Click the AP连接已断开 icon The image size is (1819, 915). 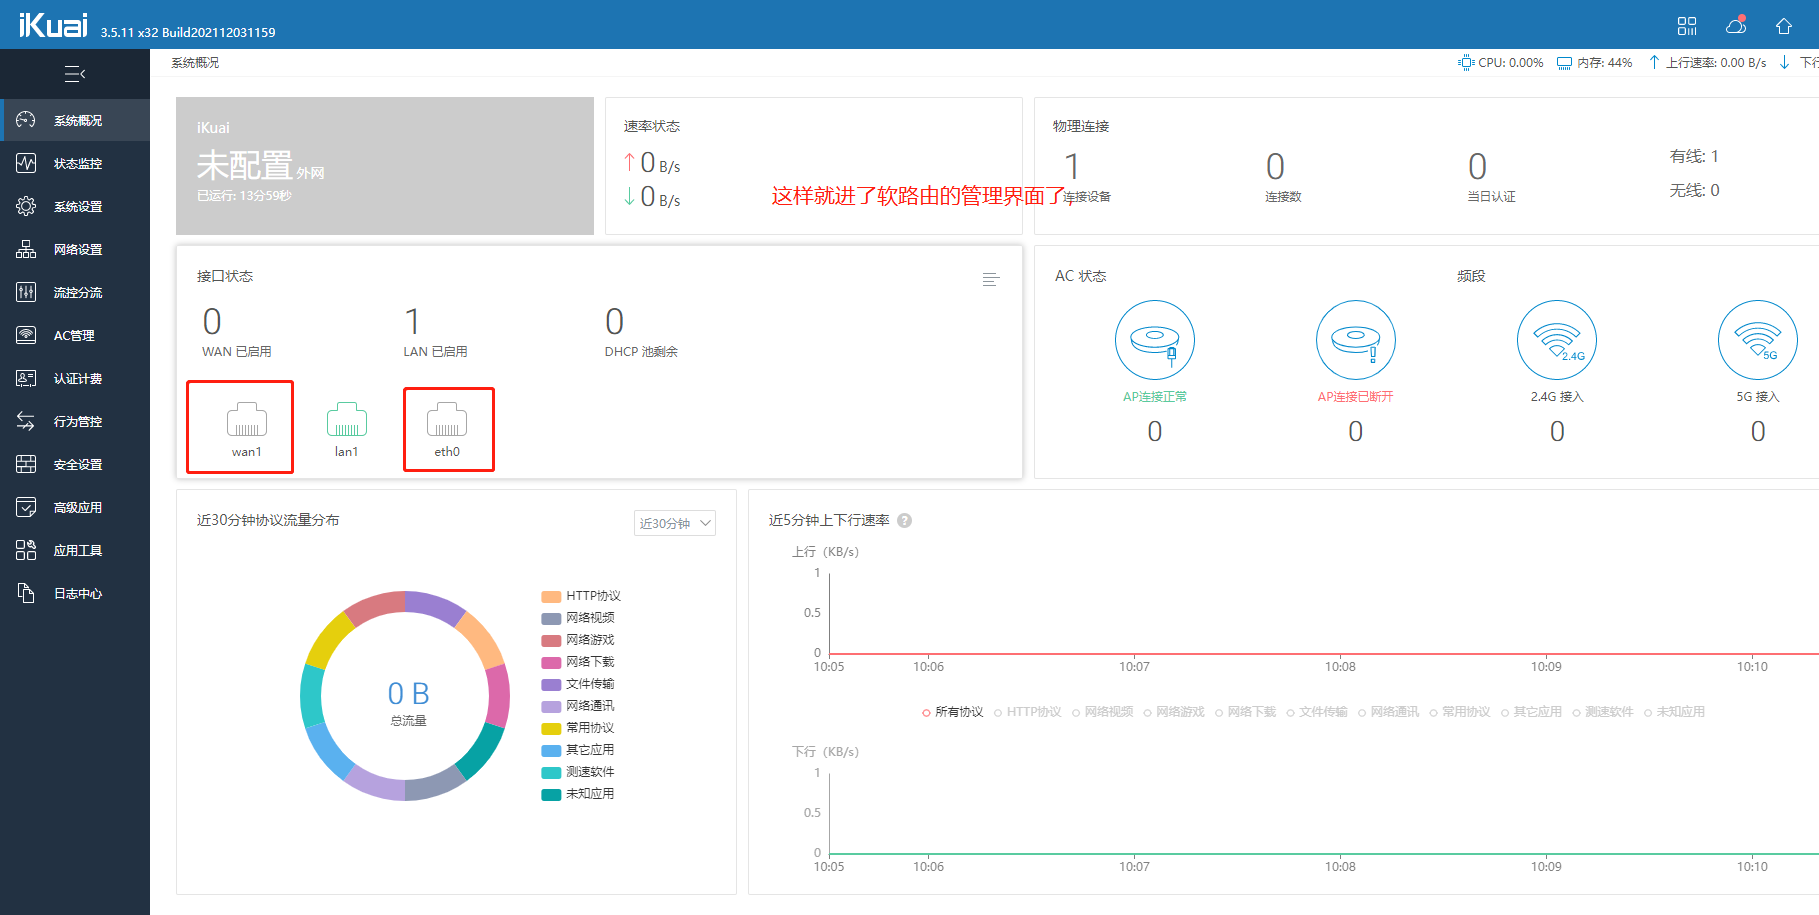(1356, 340)
